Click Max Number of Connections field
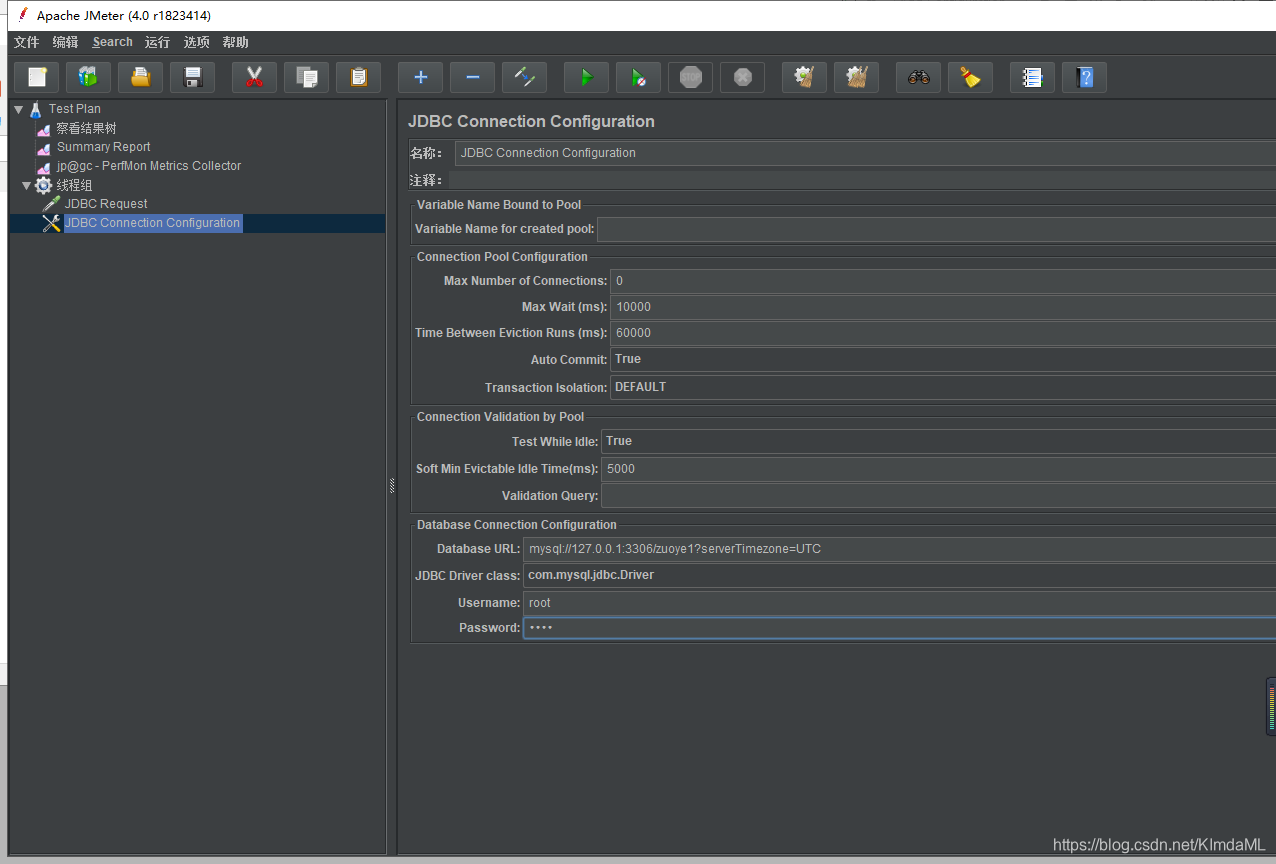 943,281
